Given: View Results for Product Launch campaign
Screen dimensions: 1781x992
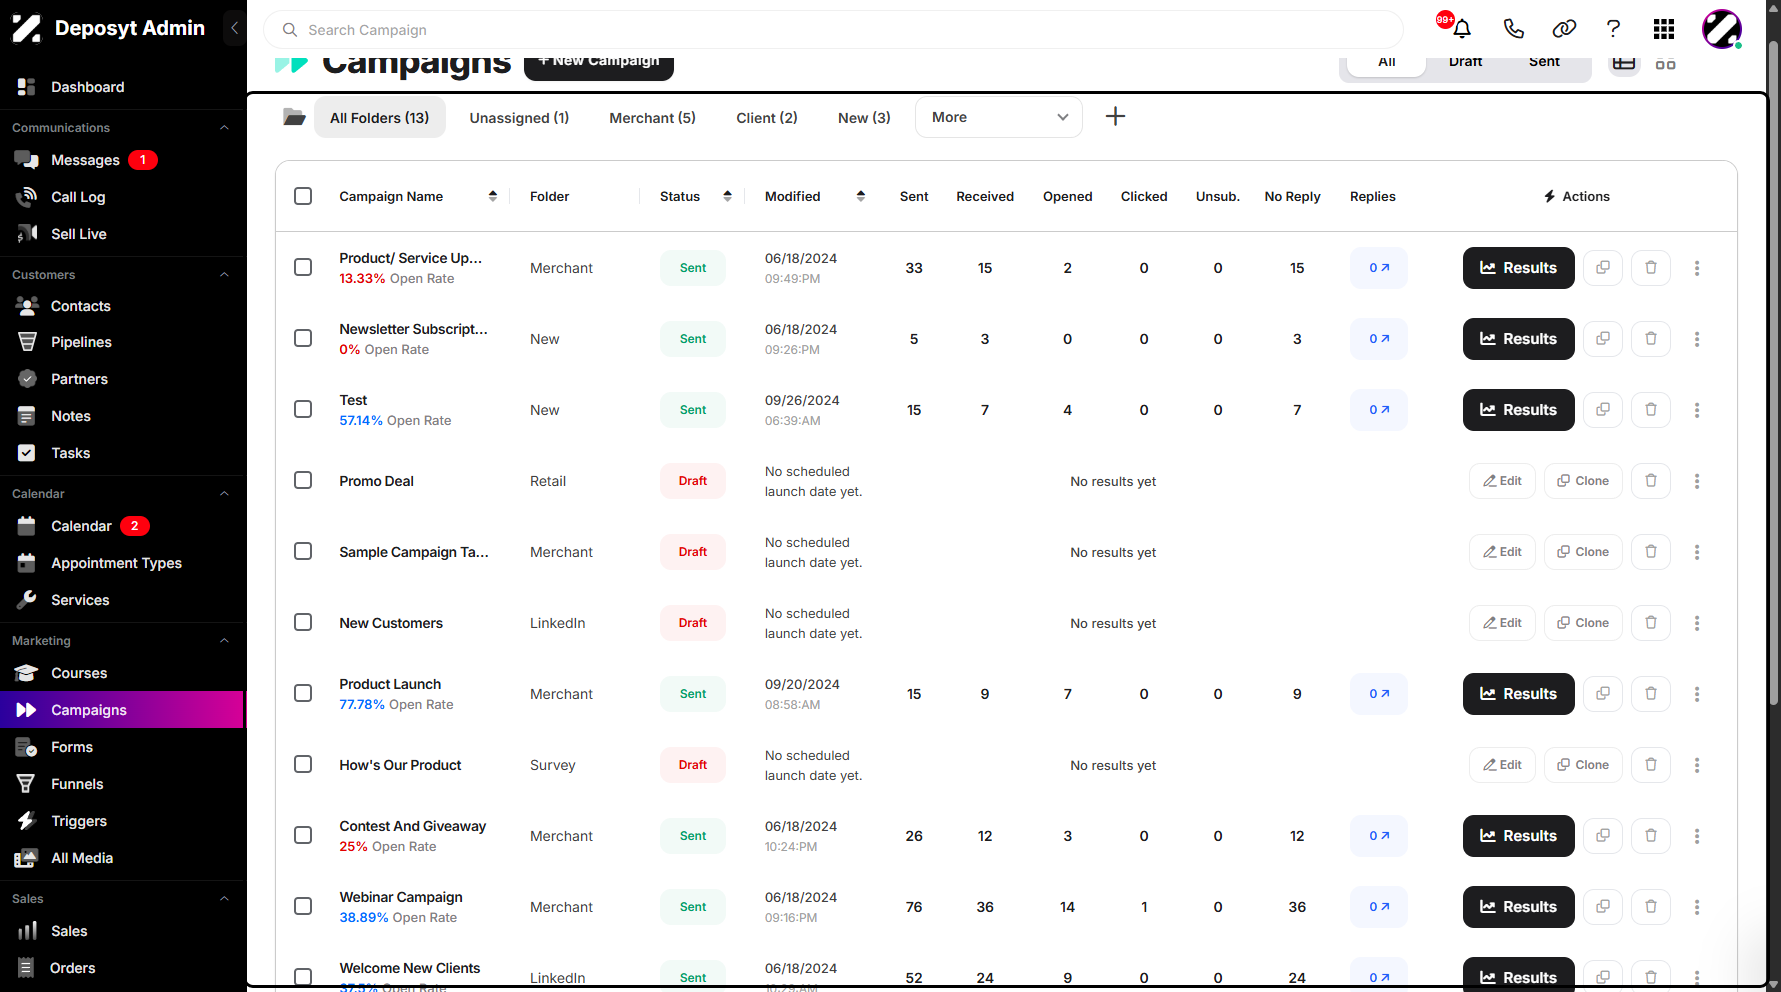Looking at the screenshot, I should click(1518, 694).
